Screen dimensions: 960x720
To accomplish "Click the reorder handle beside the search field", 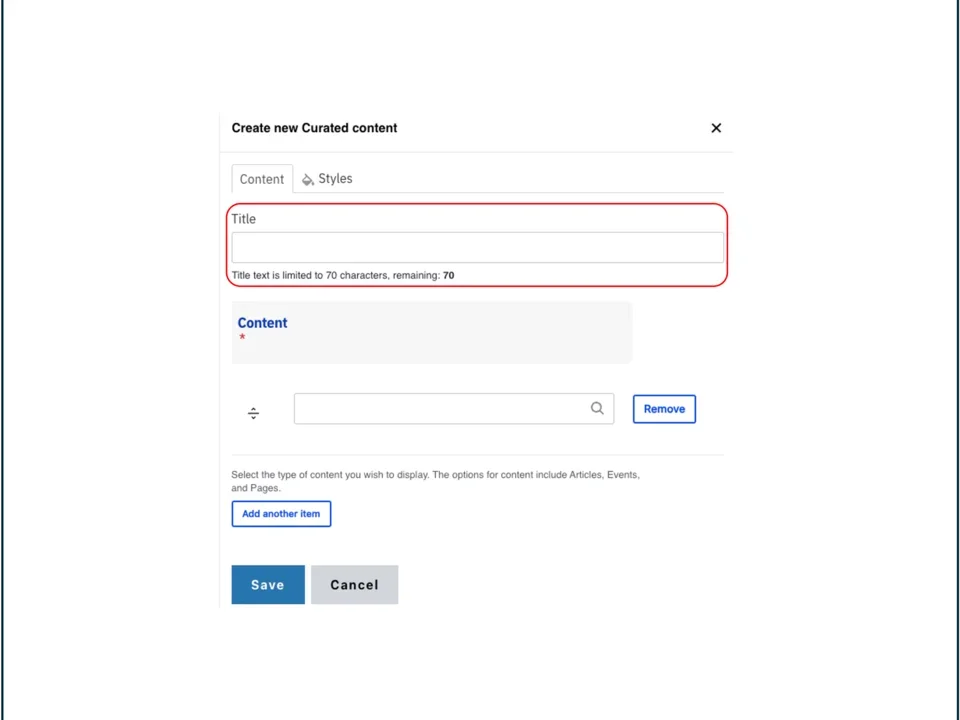I will click(253, 412).
